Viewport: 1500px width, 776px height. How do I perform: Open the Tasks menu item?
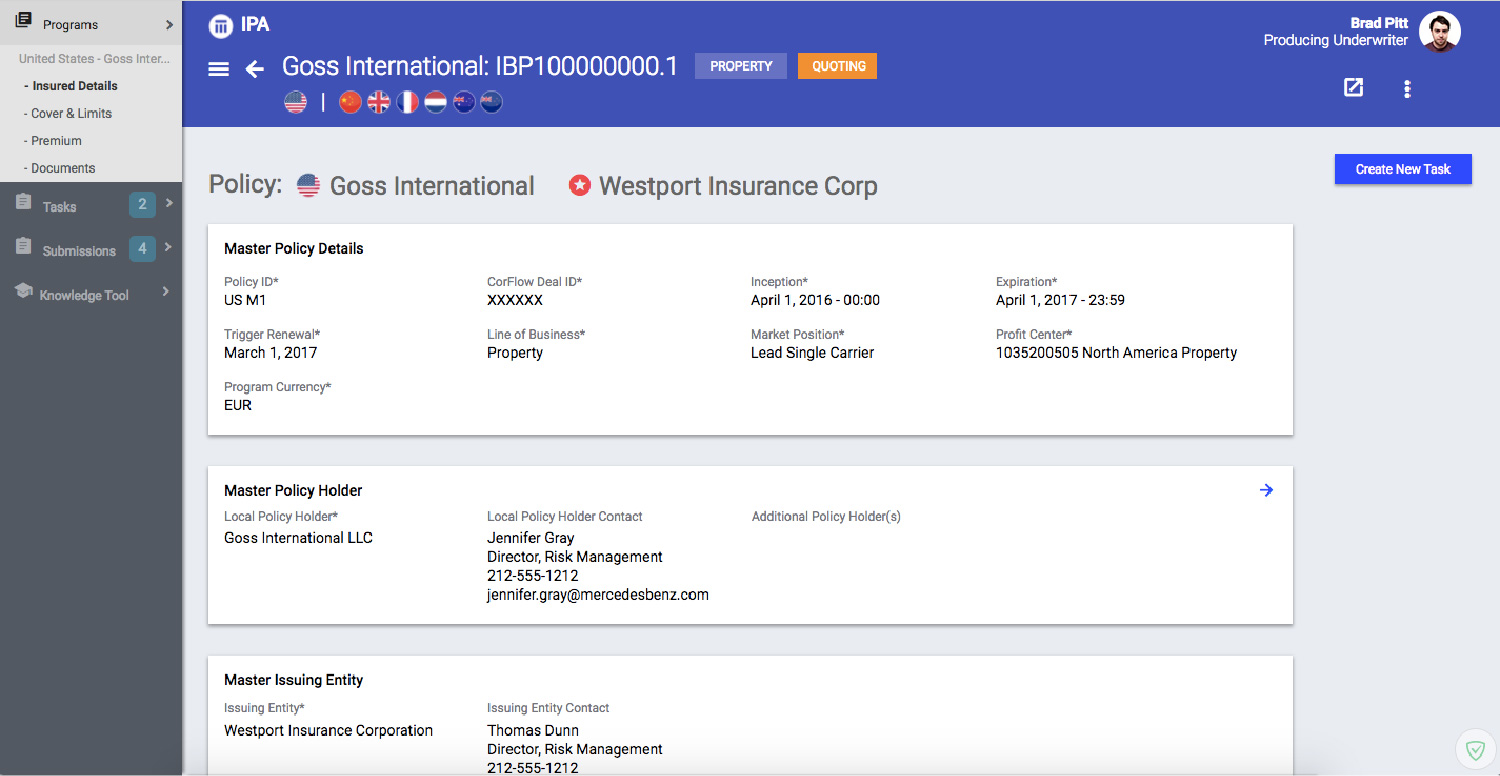point(59,207)
